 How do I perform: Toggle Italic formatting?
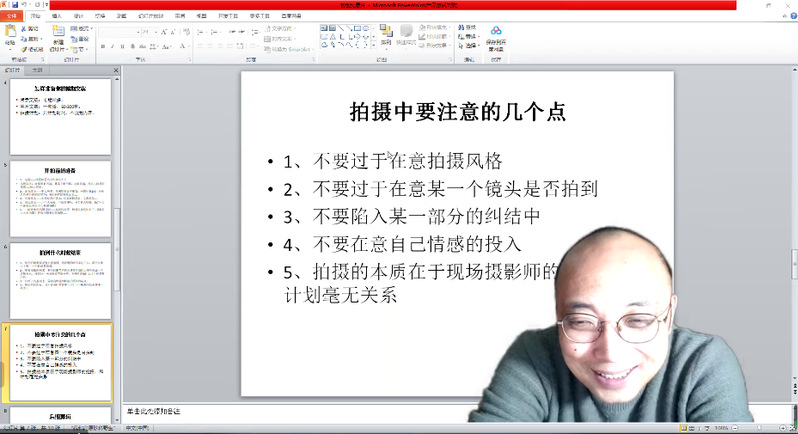tap(114, 46)
